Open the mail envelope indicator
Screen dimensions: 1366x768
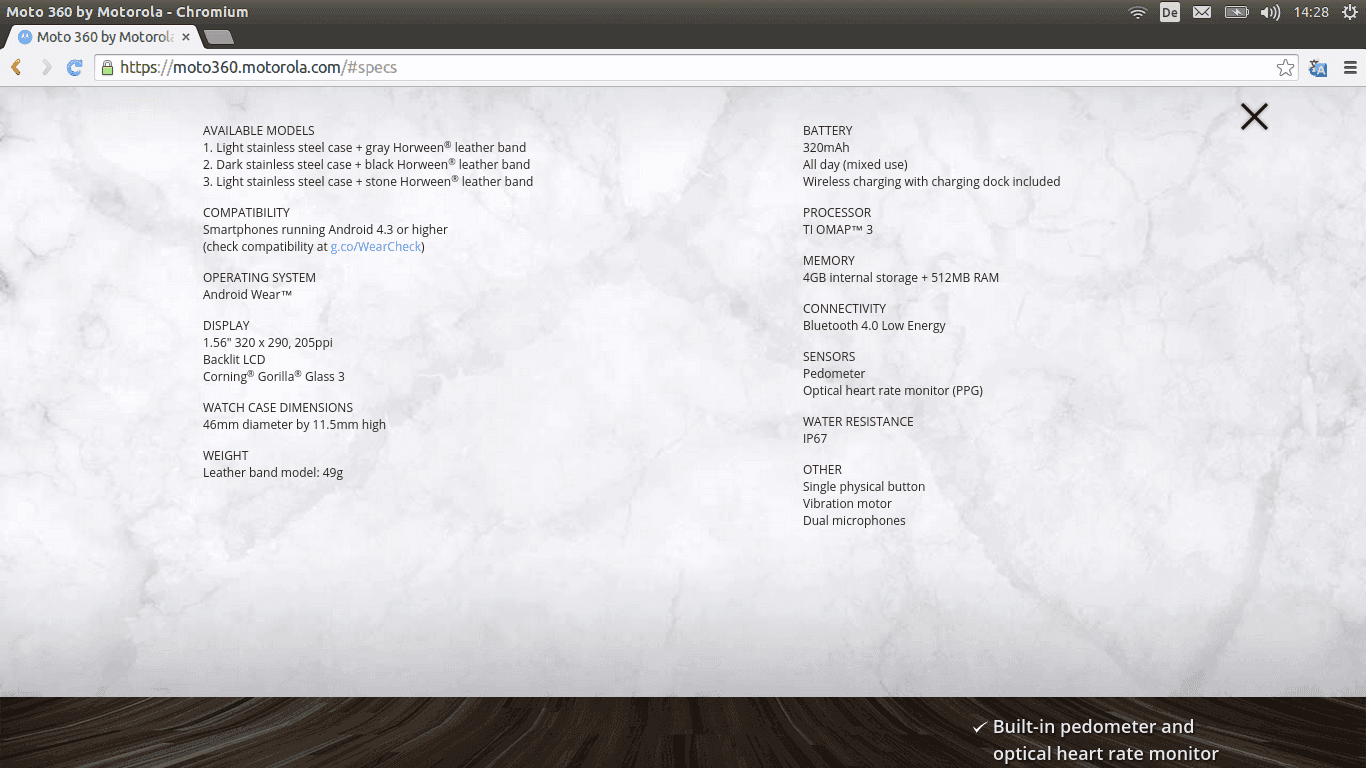click(x=1202, y=12)
